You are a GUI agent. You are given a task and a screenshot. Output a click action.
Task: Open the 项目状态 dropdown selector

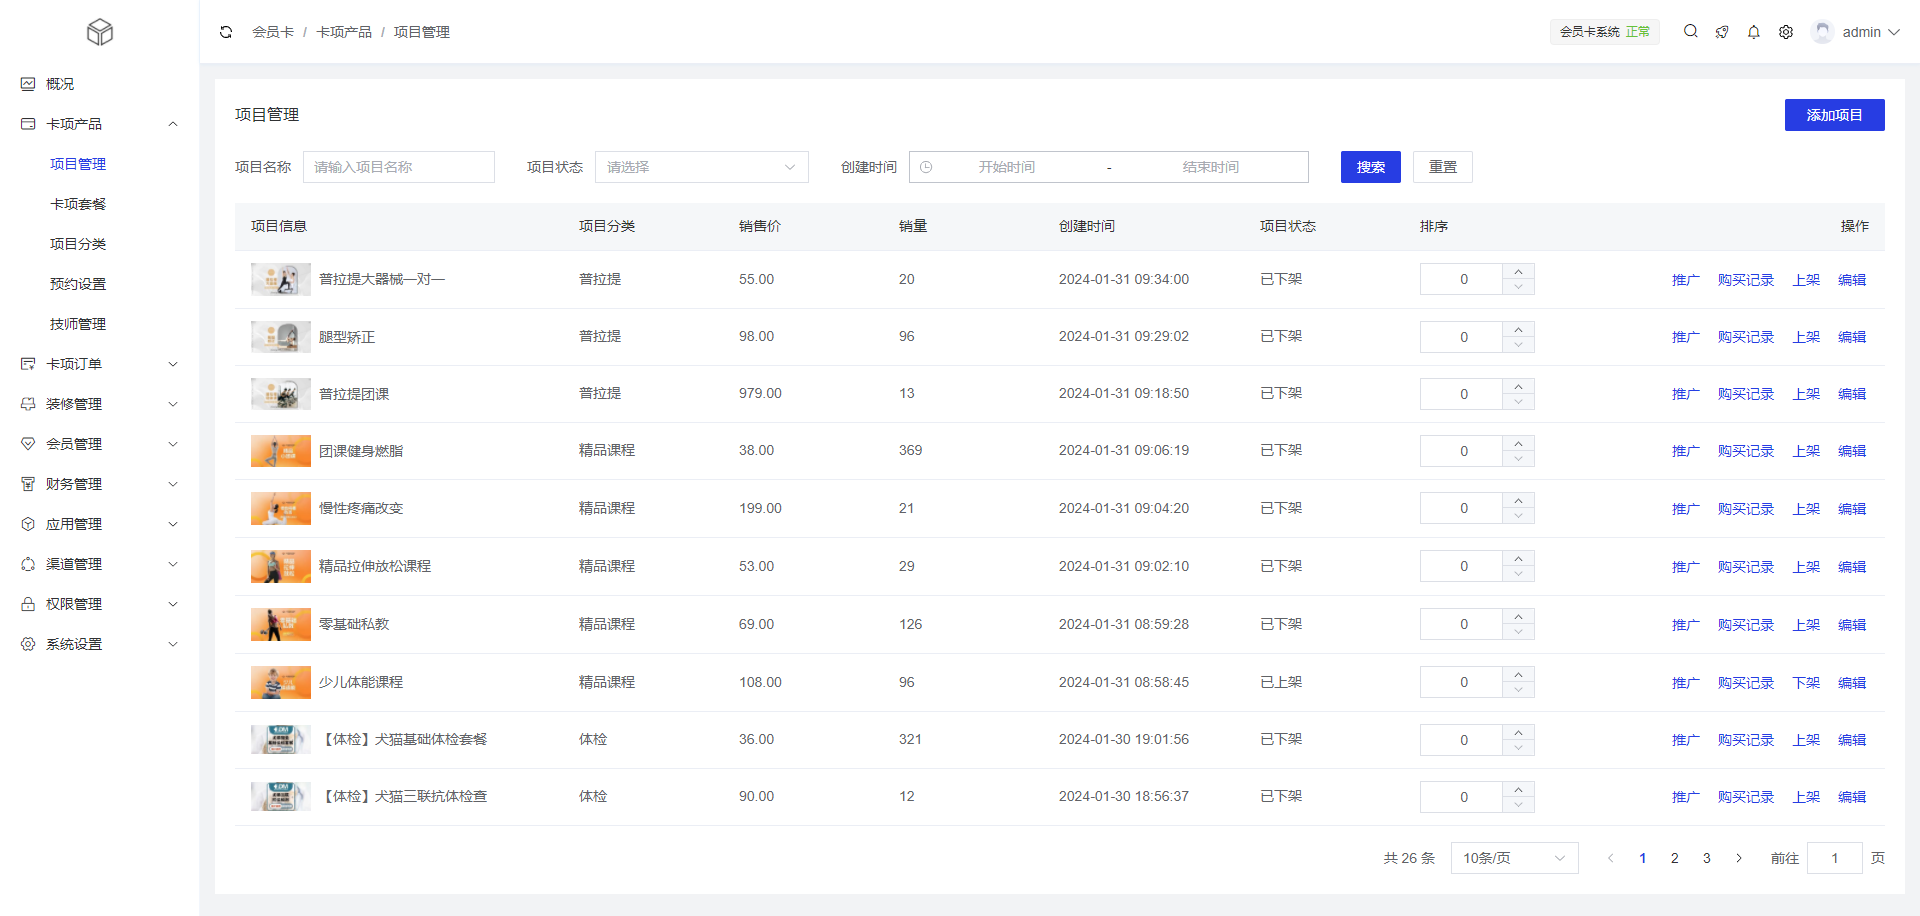(x=701, y=167)
